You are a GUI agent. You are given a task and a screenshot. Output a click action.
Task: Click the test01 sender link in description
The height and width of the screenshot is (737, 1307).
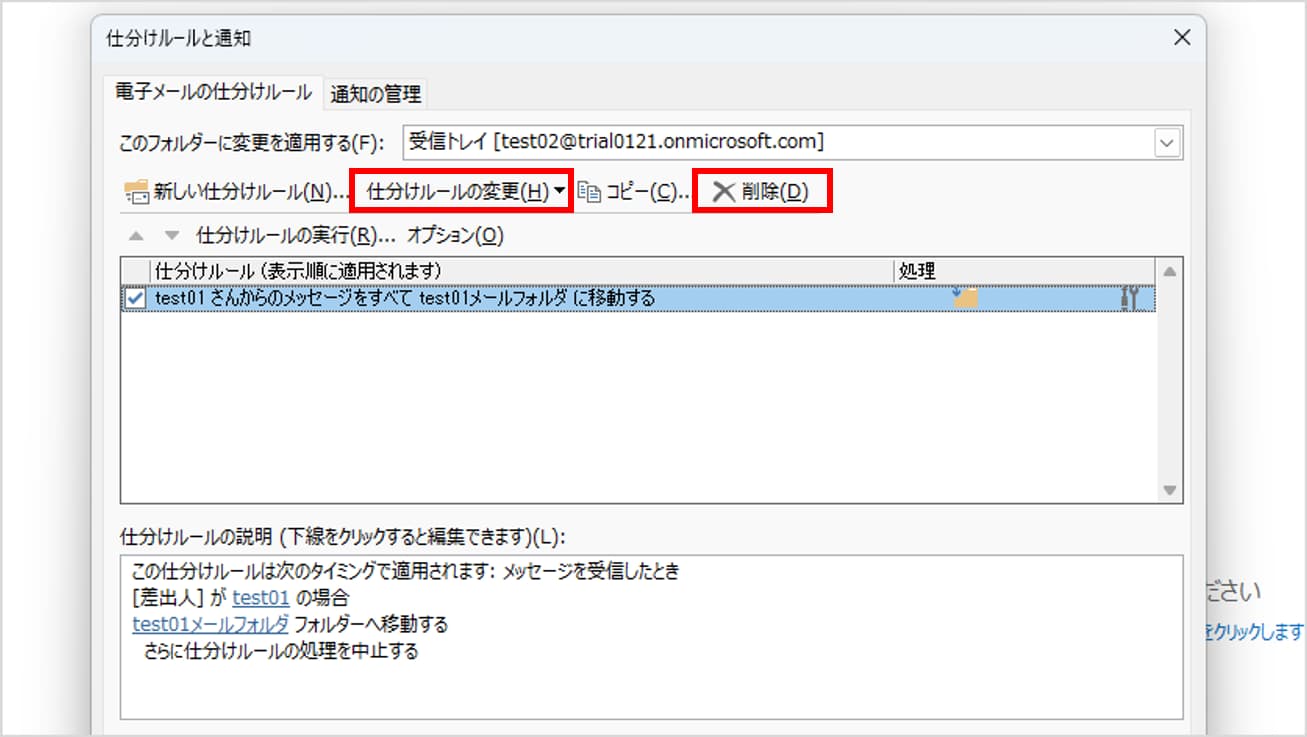[x=261, y=598]
